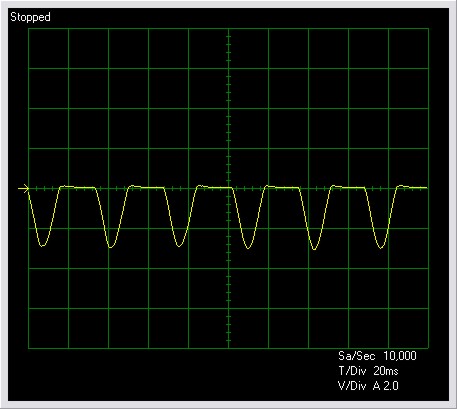Click the third waveform trough from left
Viewport: 457px width, 409px height.
click(x=179, y=246)
